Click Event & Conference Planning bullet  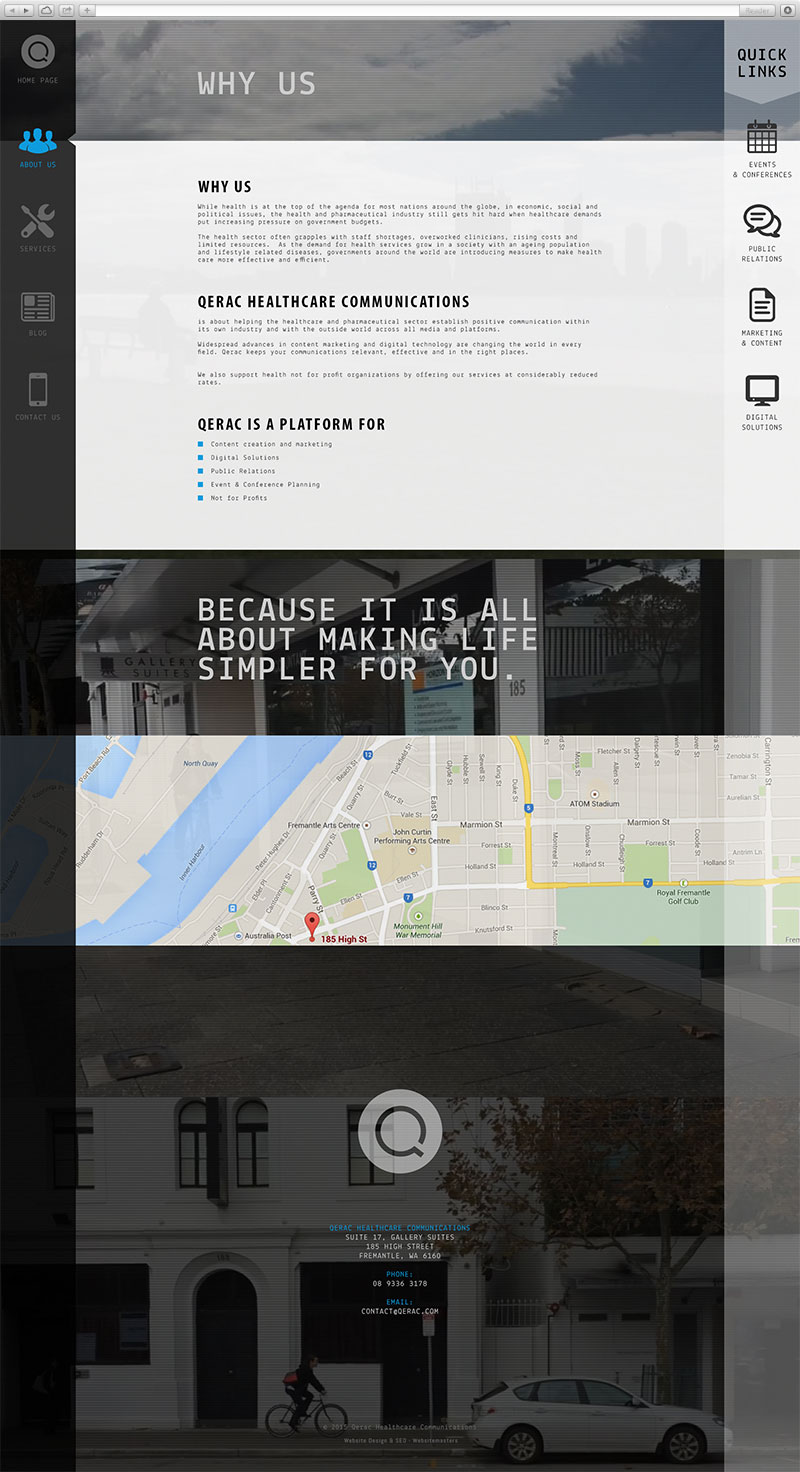pyautogui.click(x=265, y=484)
